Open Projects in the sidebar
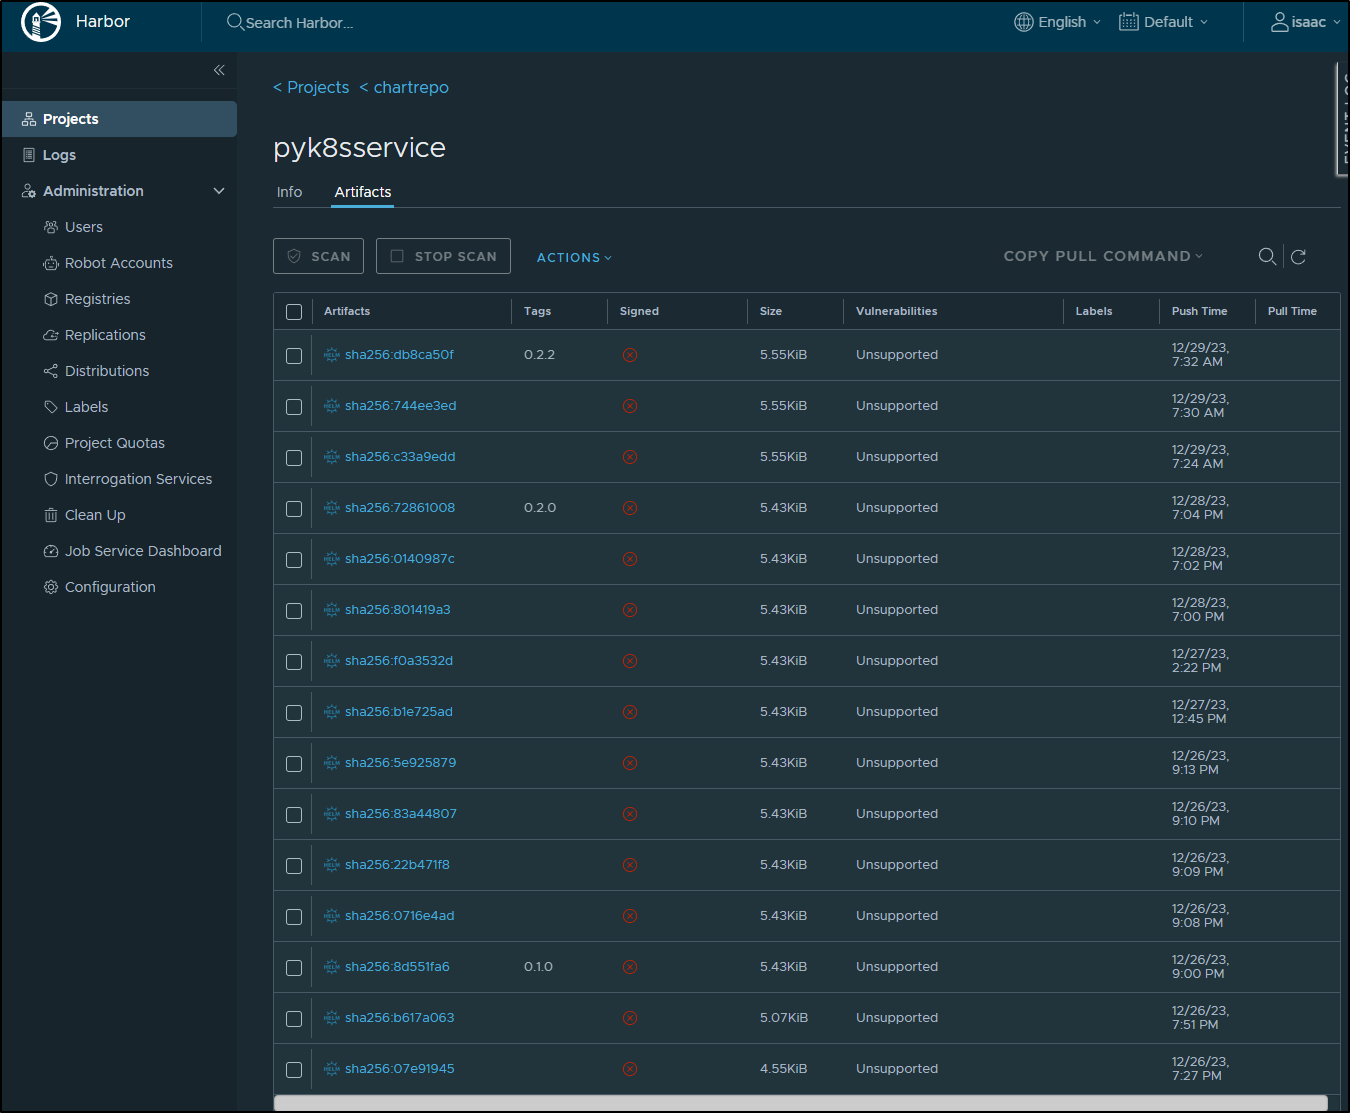Viewport: 1350px width, 1113px height. click(119, 119)
